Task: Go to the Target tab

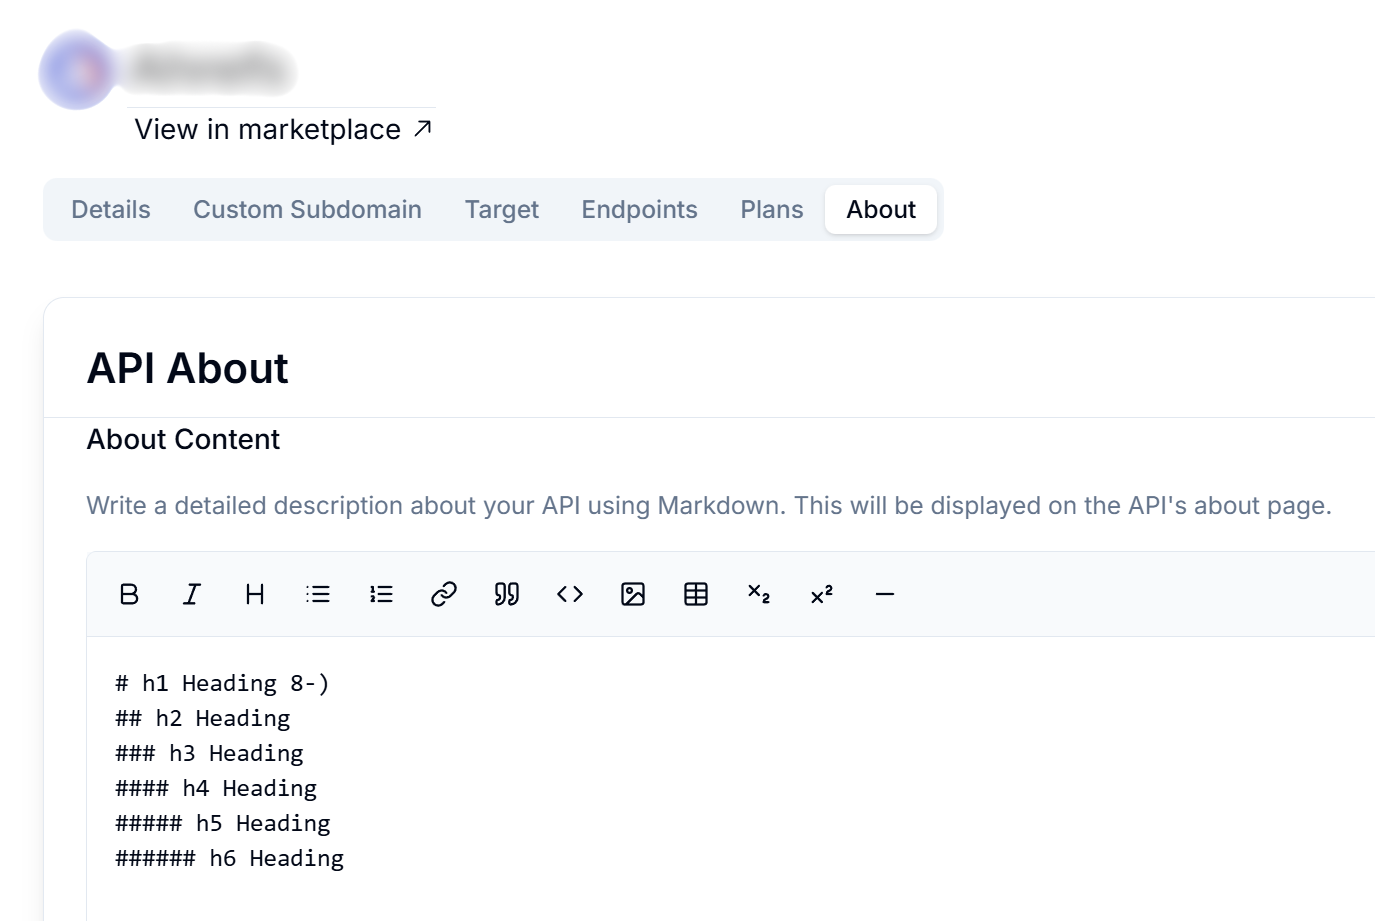Action: (x=502, y=209)
